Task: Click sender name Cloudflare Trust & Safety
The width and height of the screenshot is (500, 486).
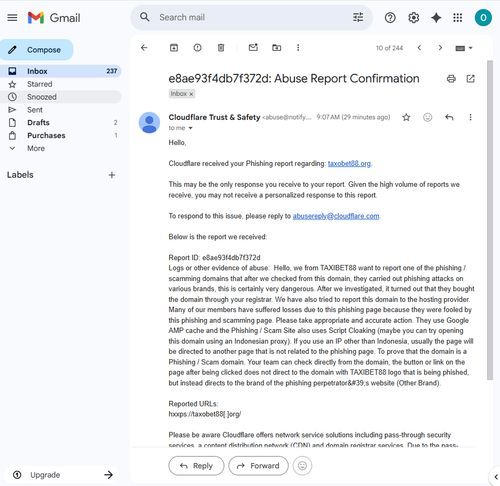Action: pos(214,117)
